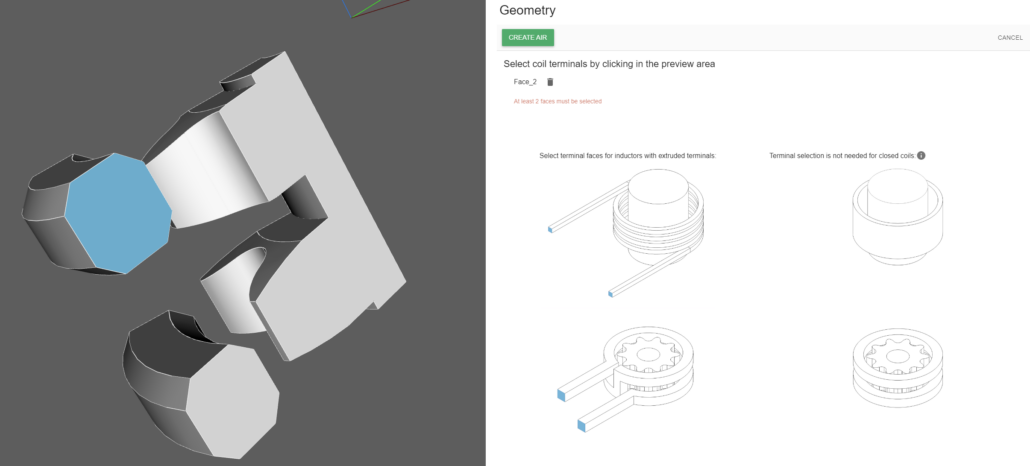Click the upper blue terminal end of toroid drawing
This screenshot has width=1030, height=466.
click(x=559, y=395)
